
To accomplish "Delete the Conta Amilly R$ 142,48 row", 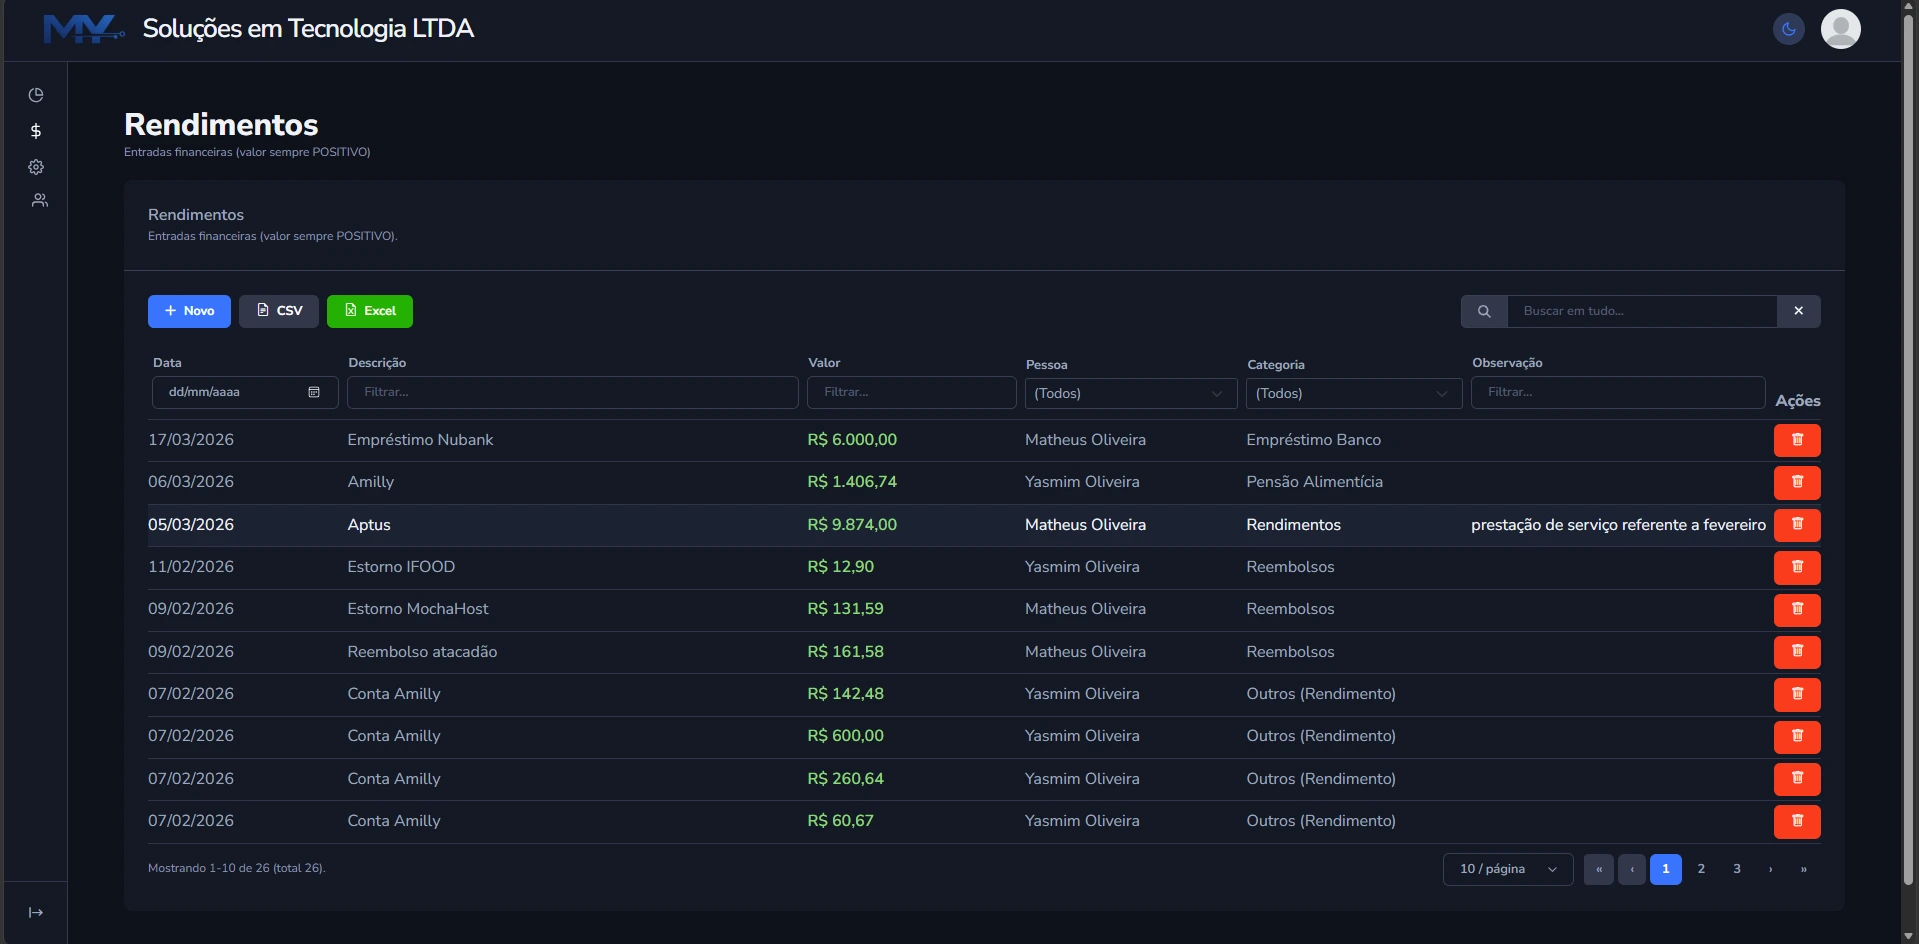I will pos(1797,694).
